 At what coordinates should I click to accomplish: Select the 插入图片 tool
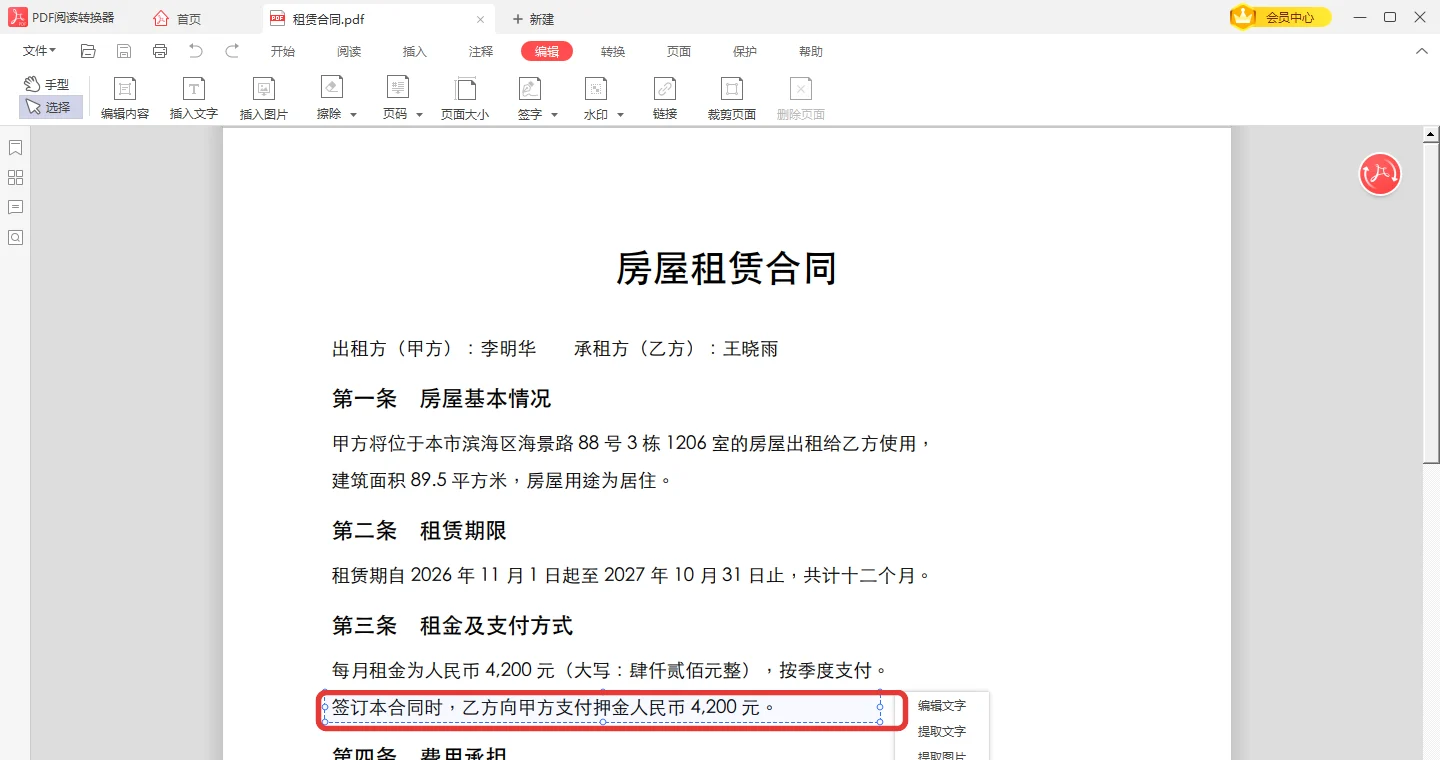264,99
